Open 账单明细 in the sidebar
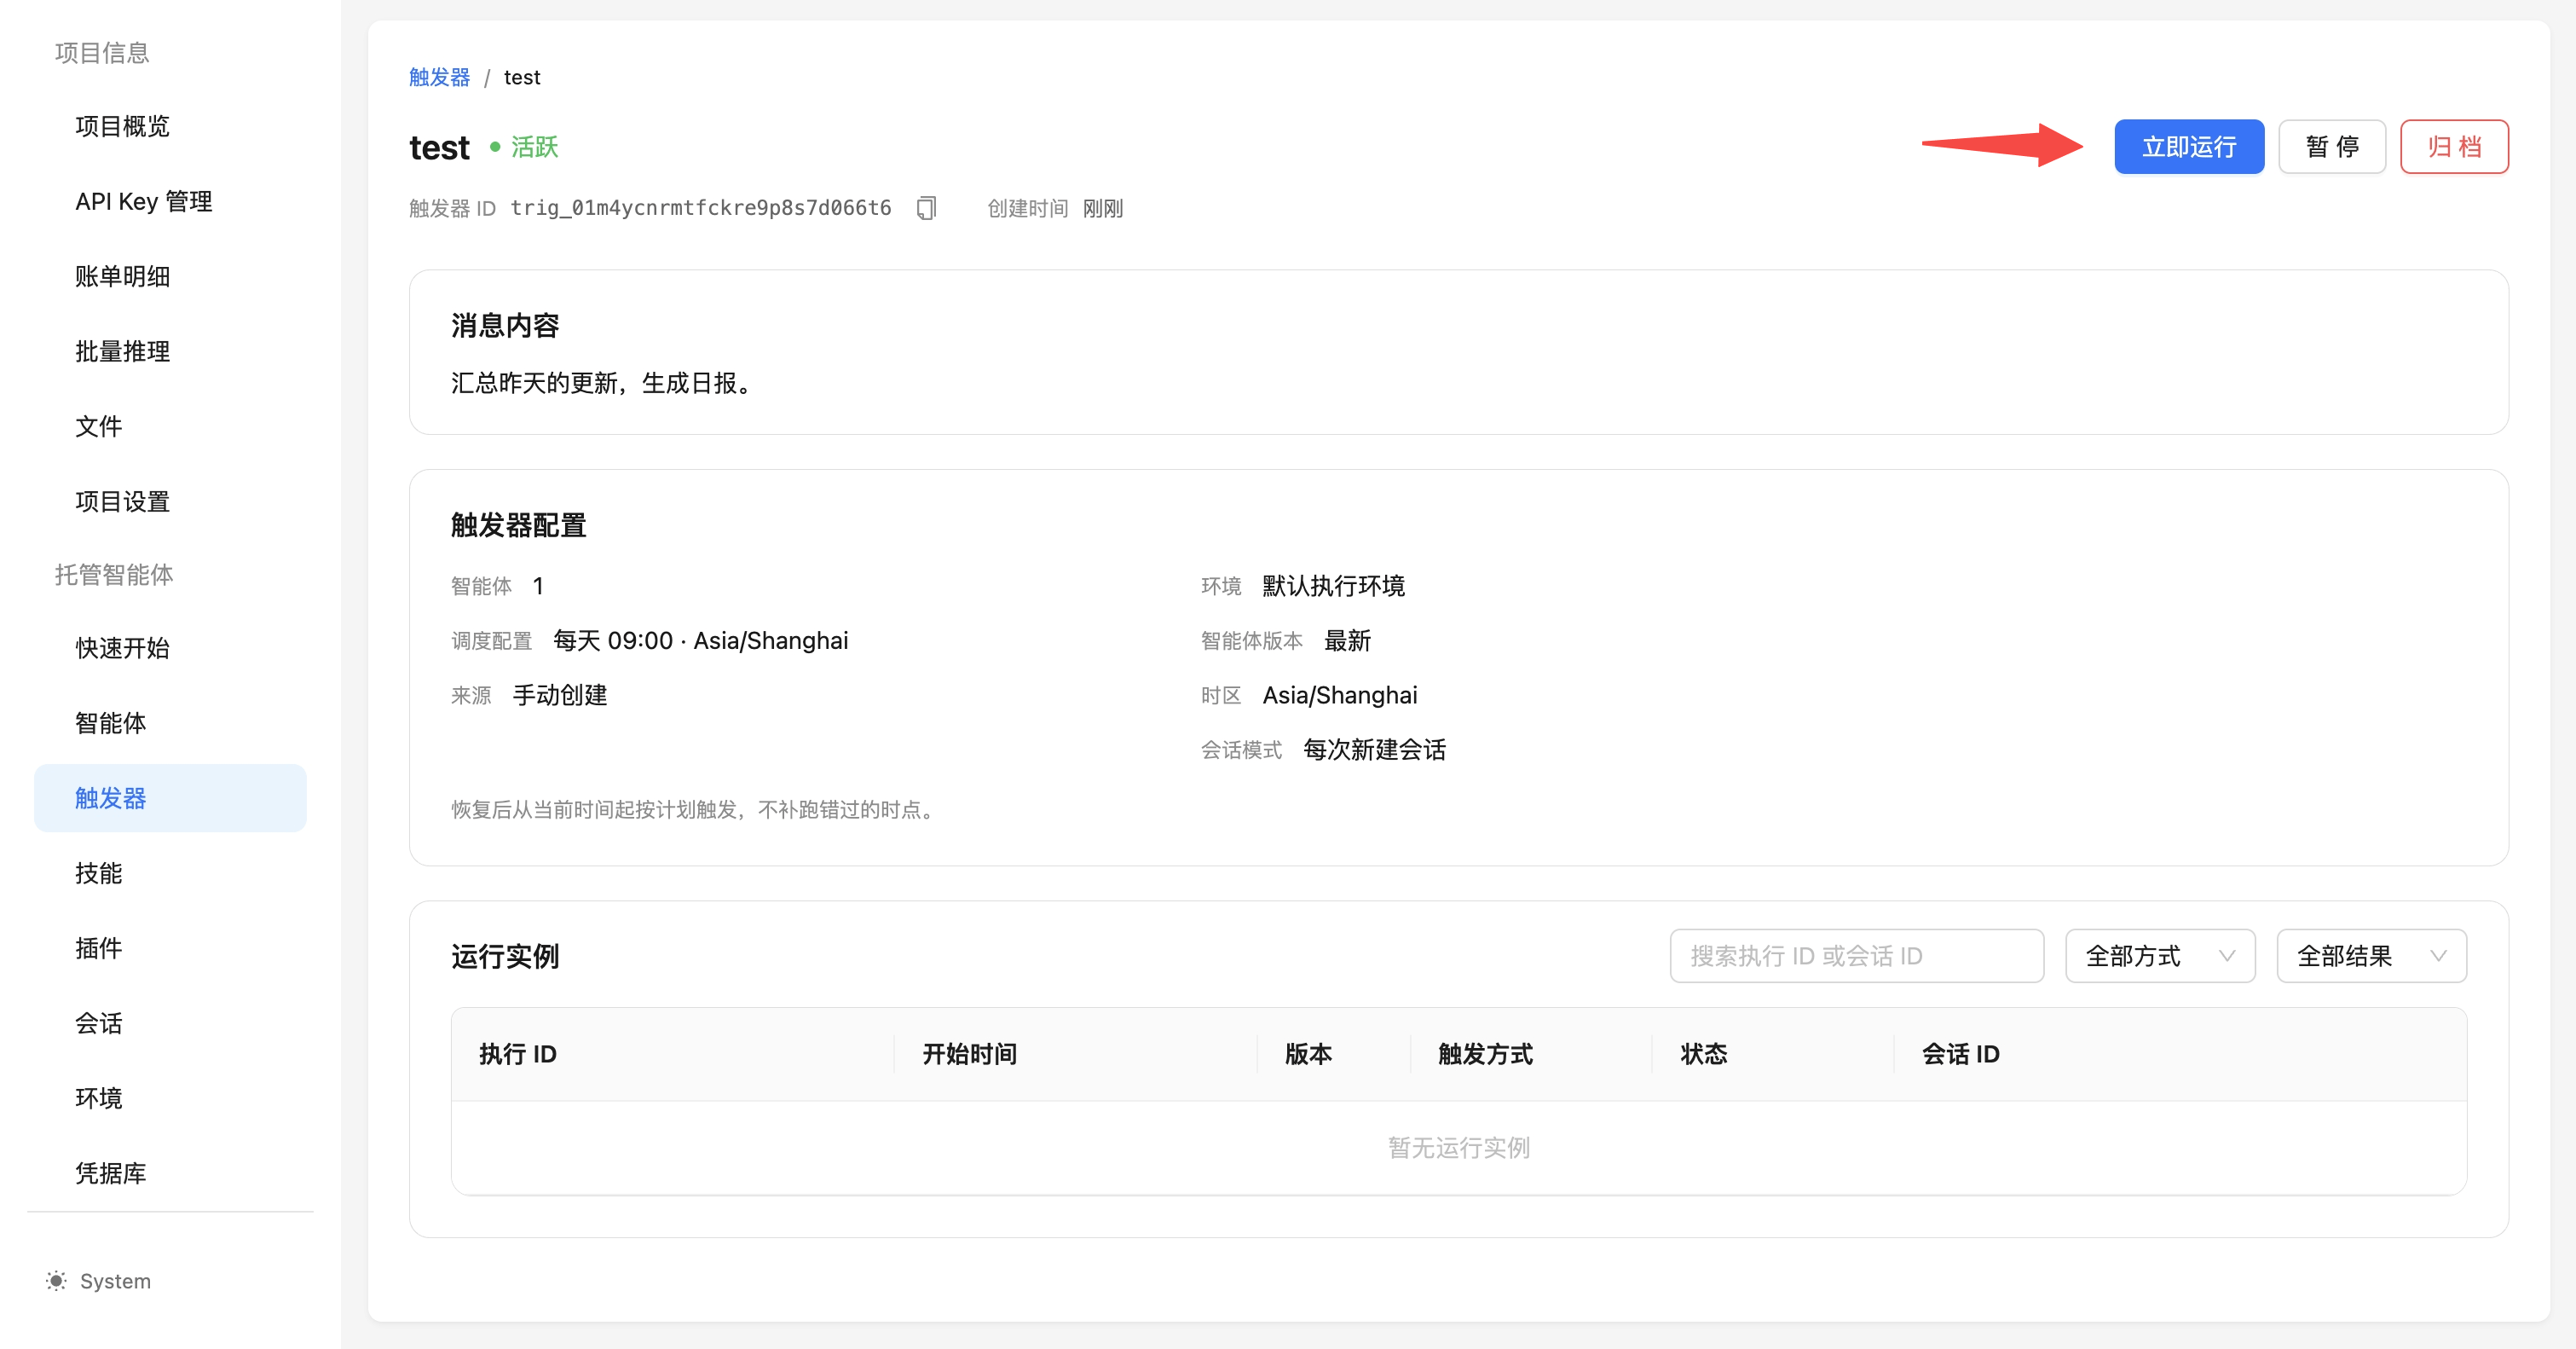Screen dimensions: 2576x1349 [x=170, y=276]
